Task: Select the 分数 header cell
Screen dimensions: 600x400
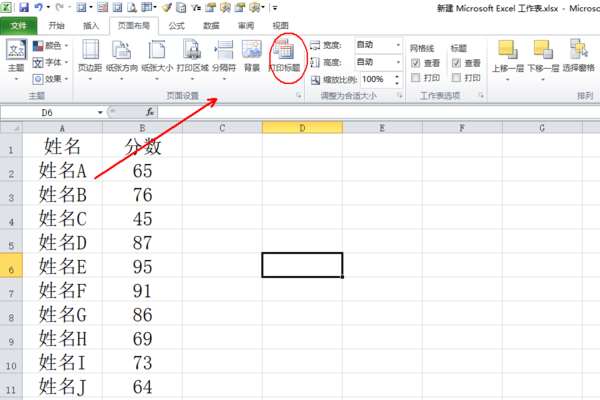Action: (142, 145)
